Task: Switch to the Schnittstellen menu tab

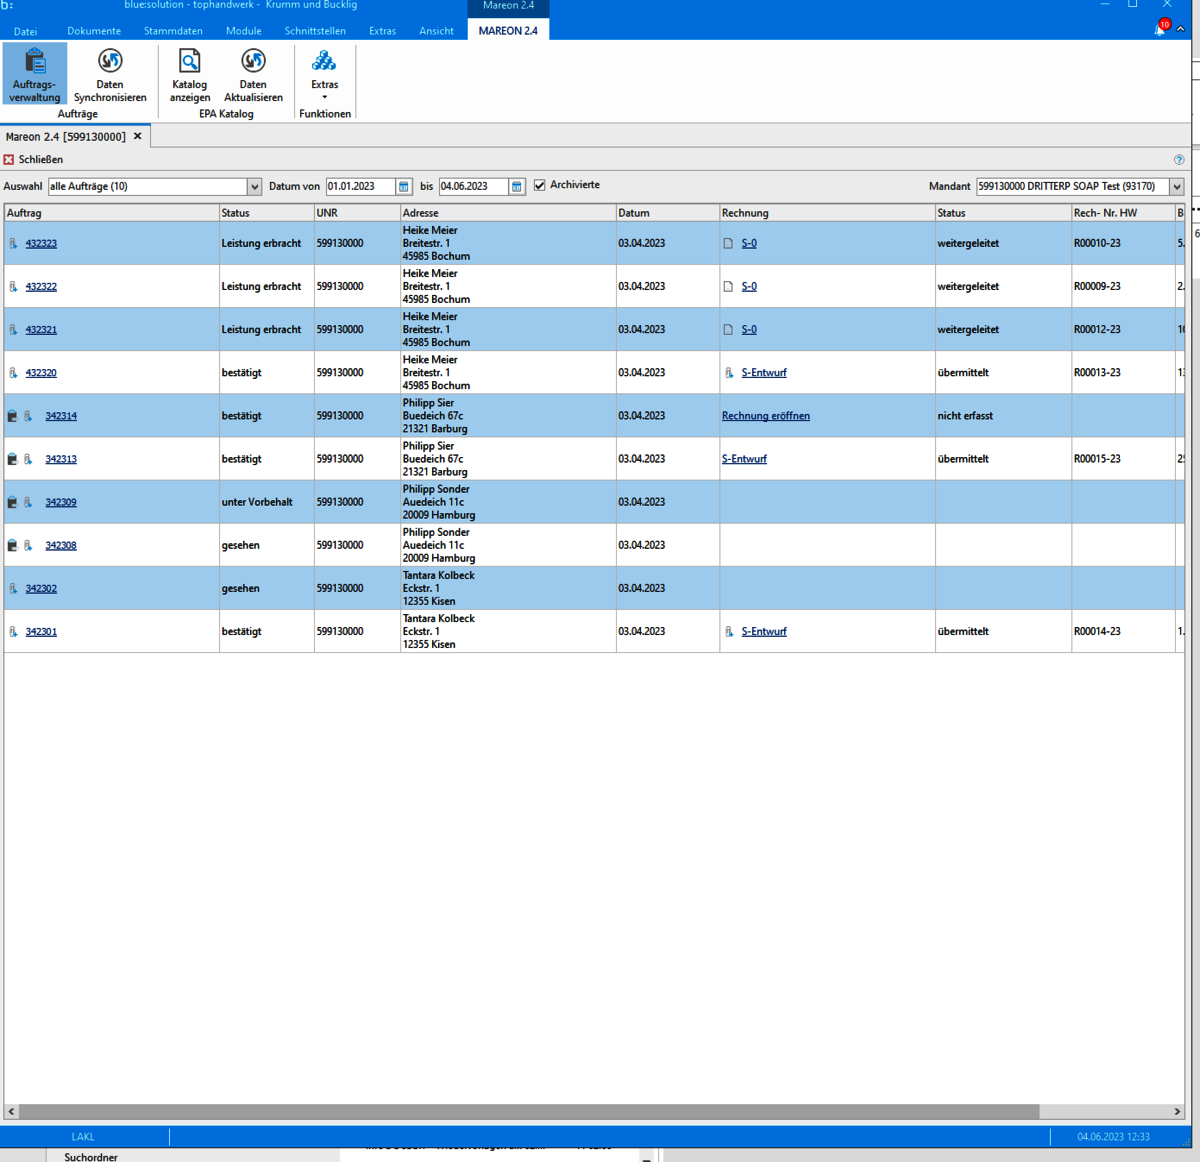Action: [x=315, y=31]
